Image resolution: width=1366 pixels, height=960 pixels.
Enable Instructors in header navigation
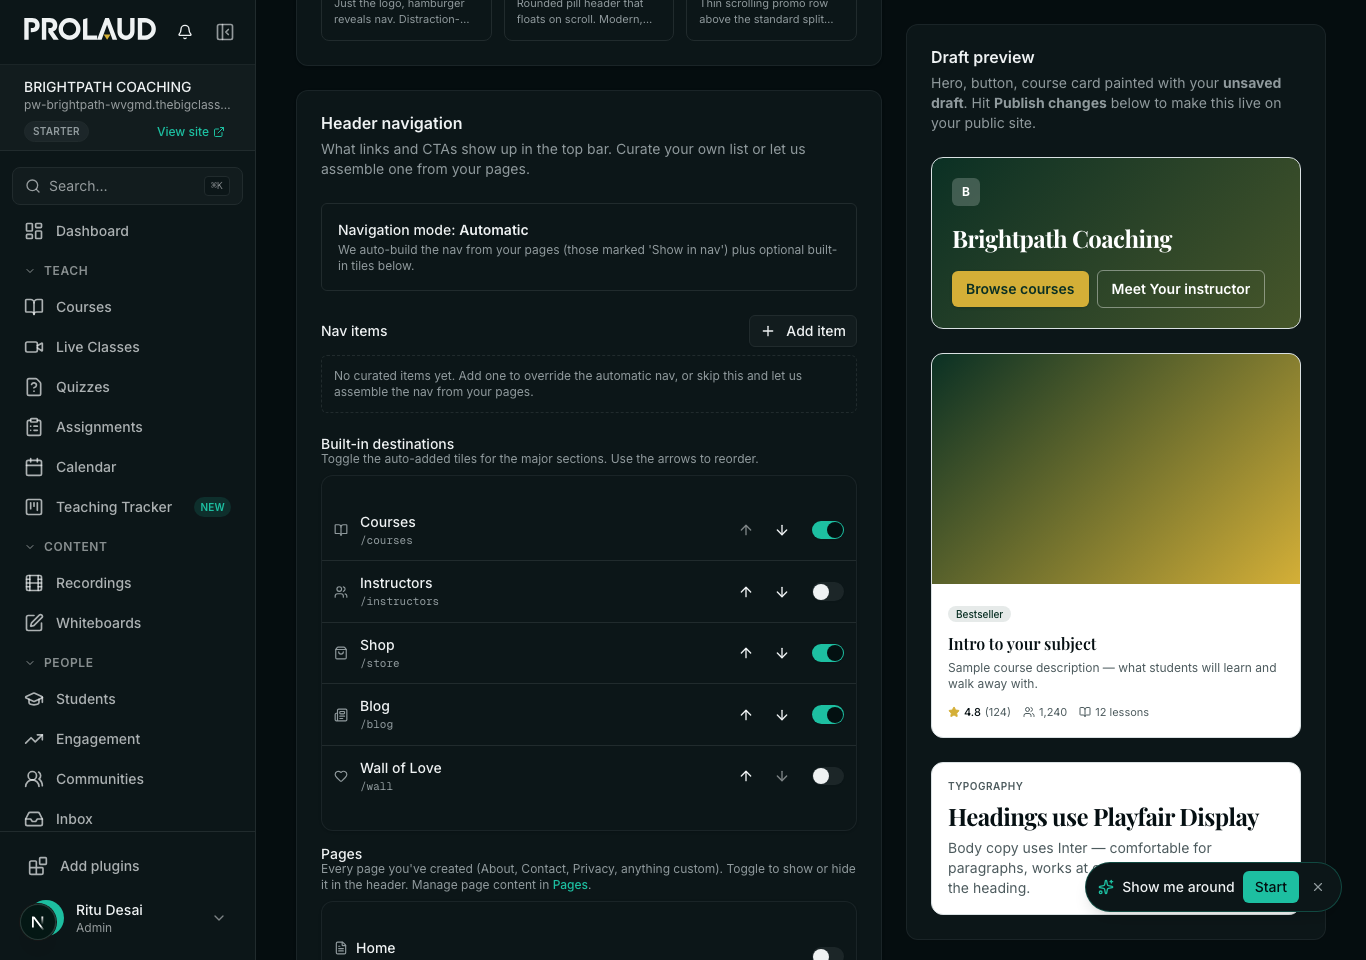pos(828,592)
